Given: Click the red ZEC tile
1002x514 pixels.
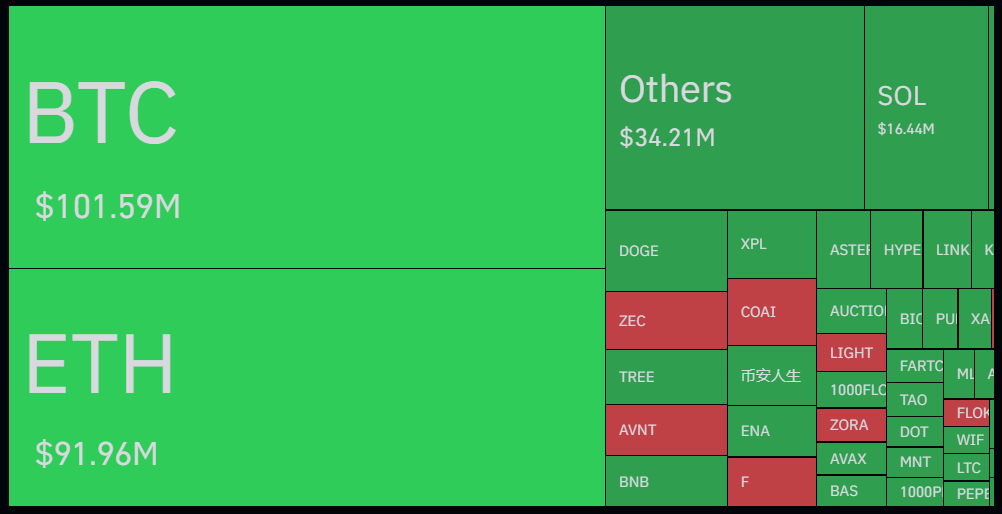Looking at the screenshot, I should coord(666,320).
